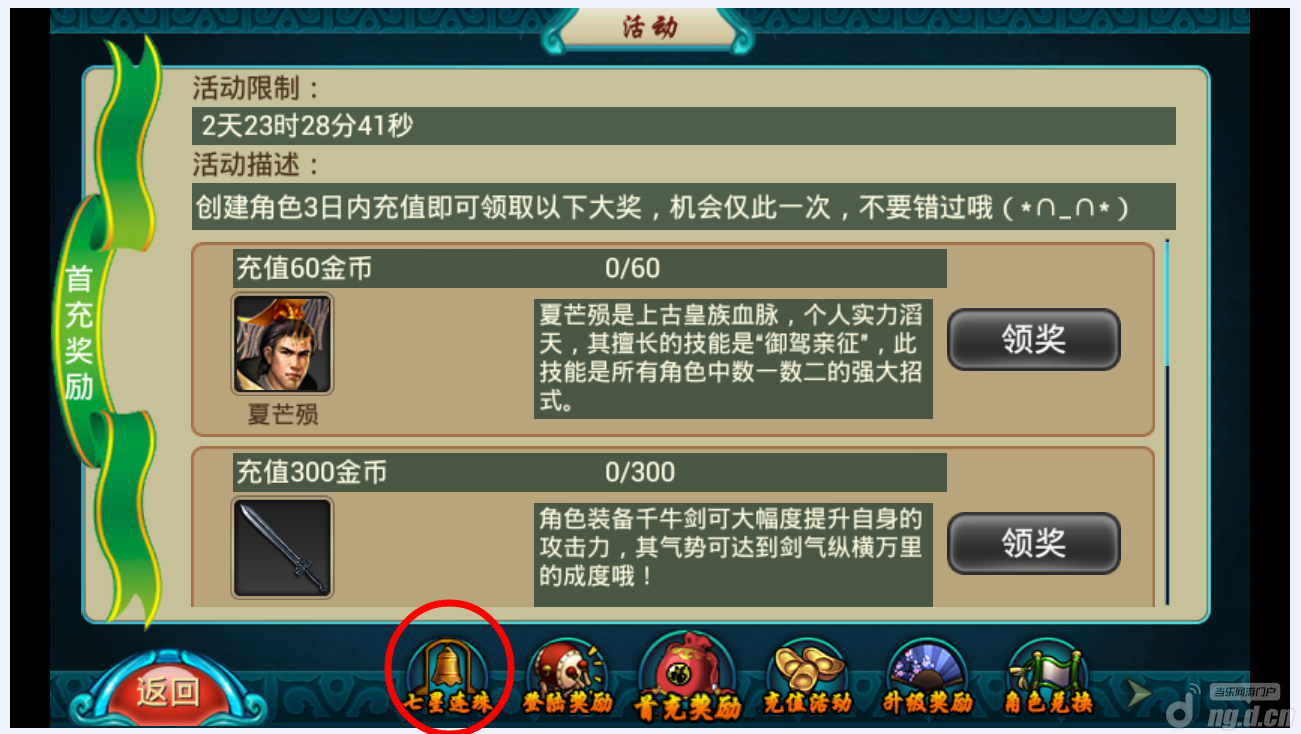Select the 首充奖励 red pouch icon

[x=688, y=678]
